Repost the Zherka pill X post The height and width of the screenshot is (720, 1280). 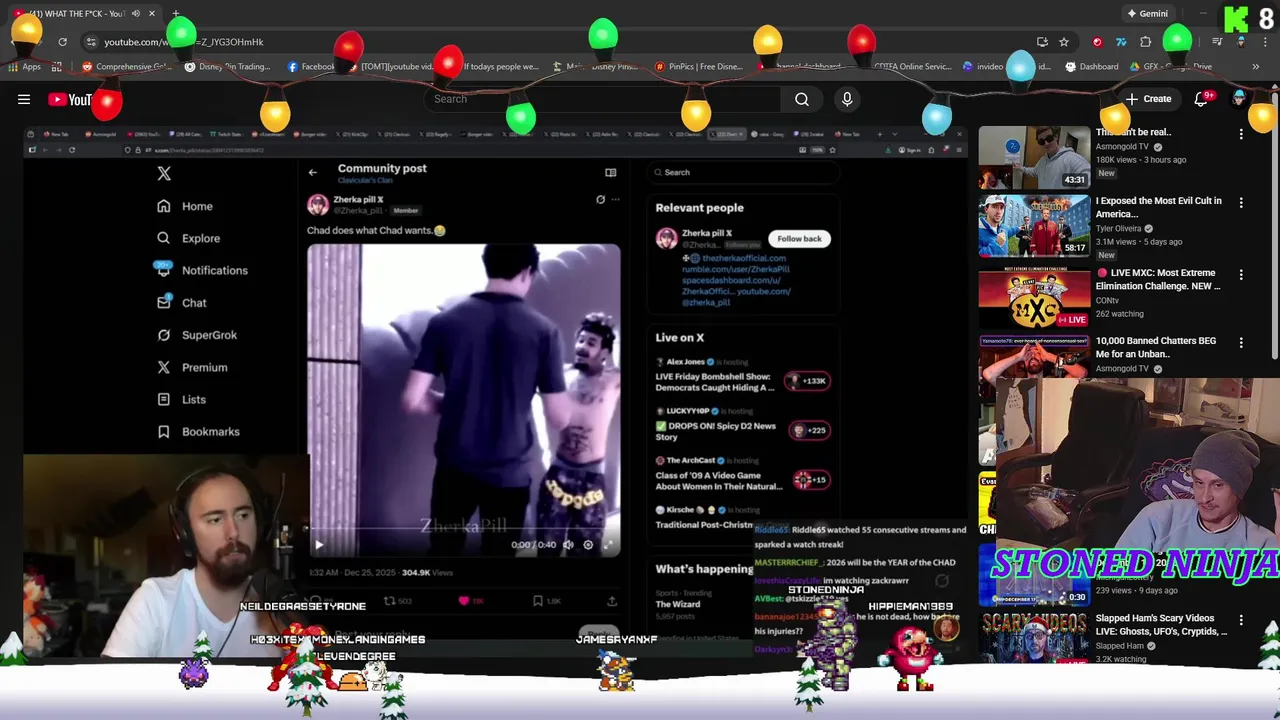point(400,601)
